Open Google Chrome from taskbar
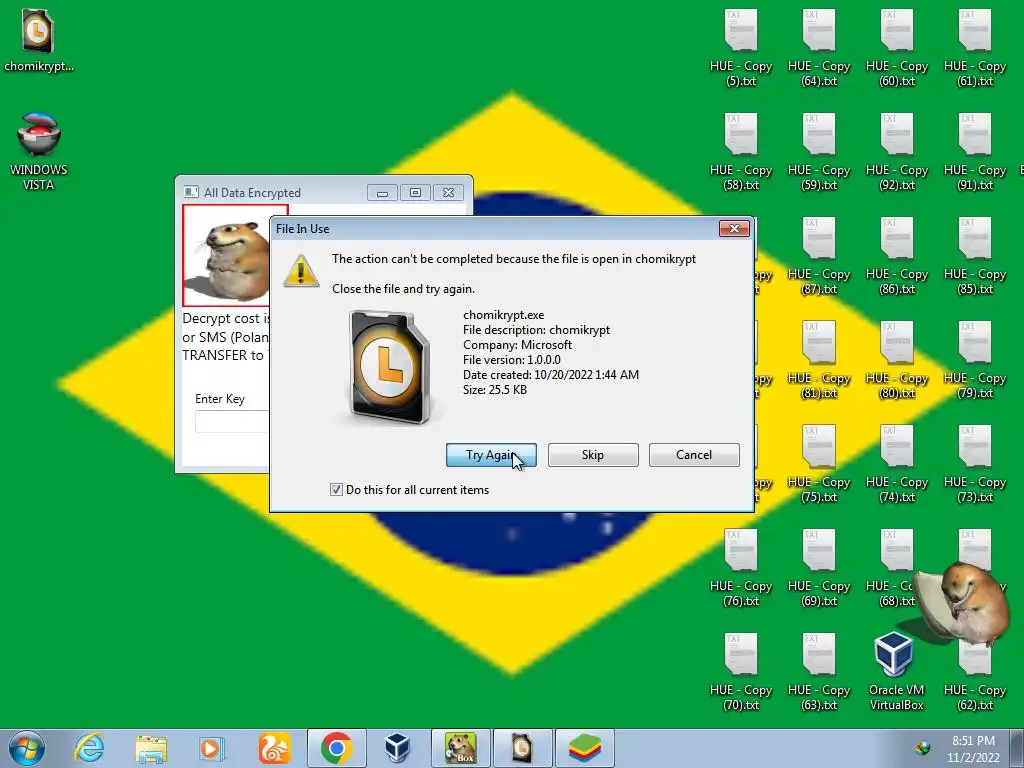 [x=337, y=748]
